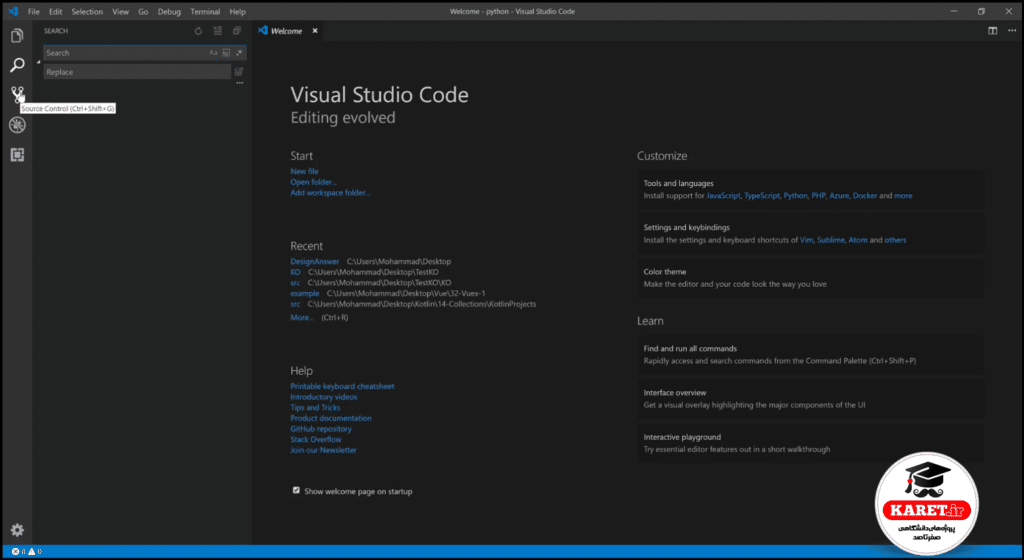Open recent src in Kotlin Collections path
The image size is (1024, 560).
click(295, 304)
